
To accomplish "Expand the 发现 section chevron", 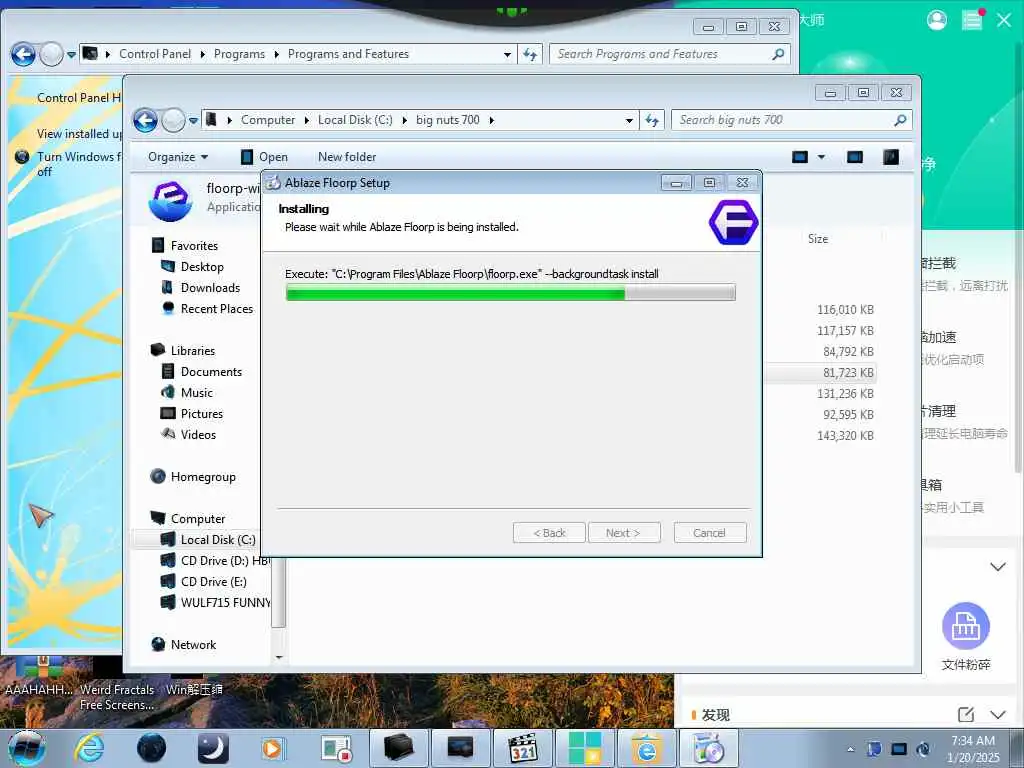I will point(997,714).
